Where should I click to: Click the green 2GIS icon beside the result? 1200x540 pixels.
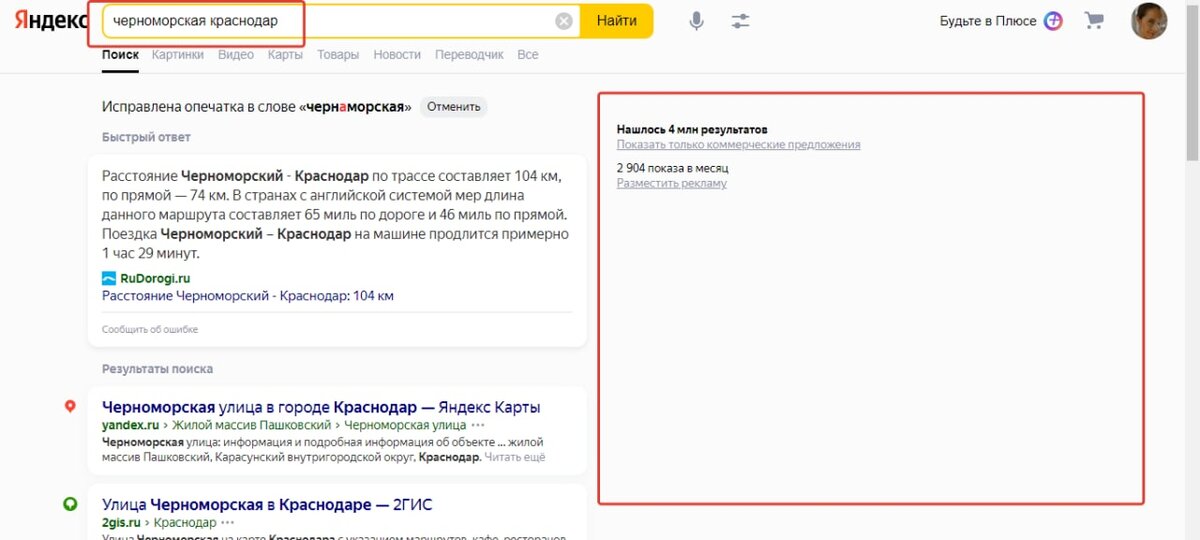(x=70, y=504)
